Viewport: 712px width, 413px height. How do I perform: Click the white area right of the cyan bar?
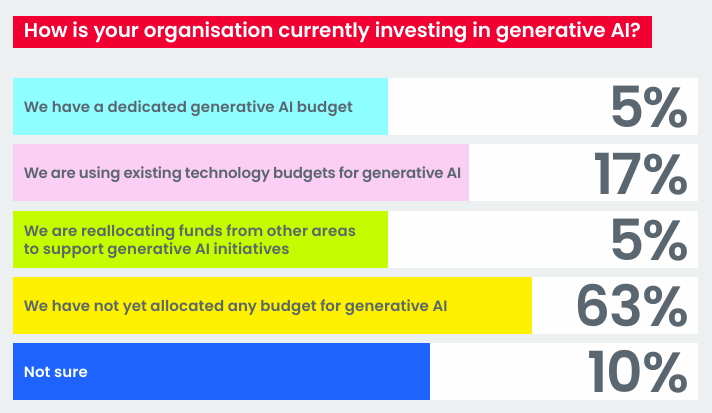497,106
